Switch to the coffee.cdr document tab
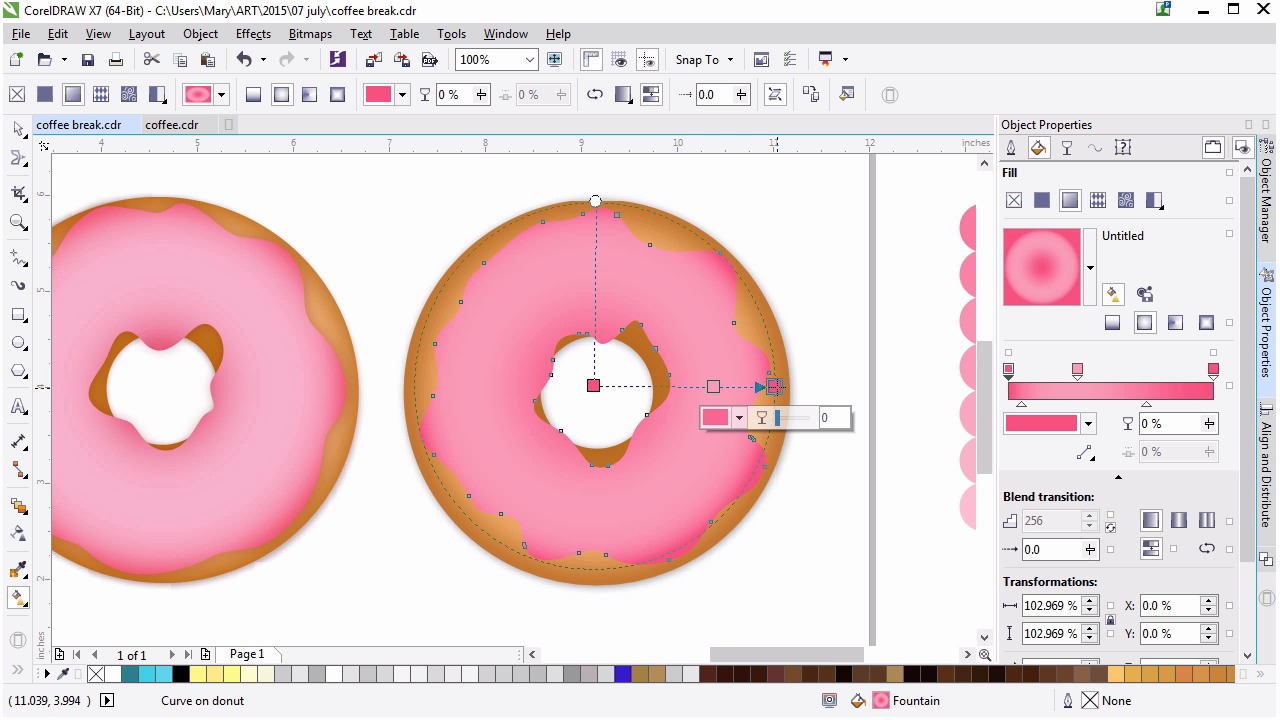Viewport: 1280px width, 720px height. click(171, 125)
